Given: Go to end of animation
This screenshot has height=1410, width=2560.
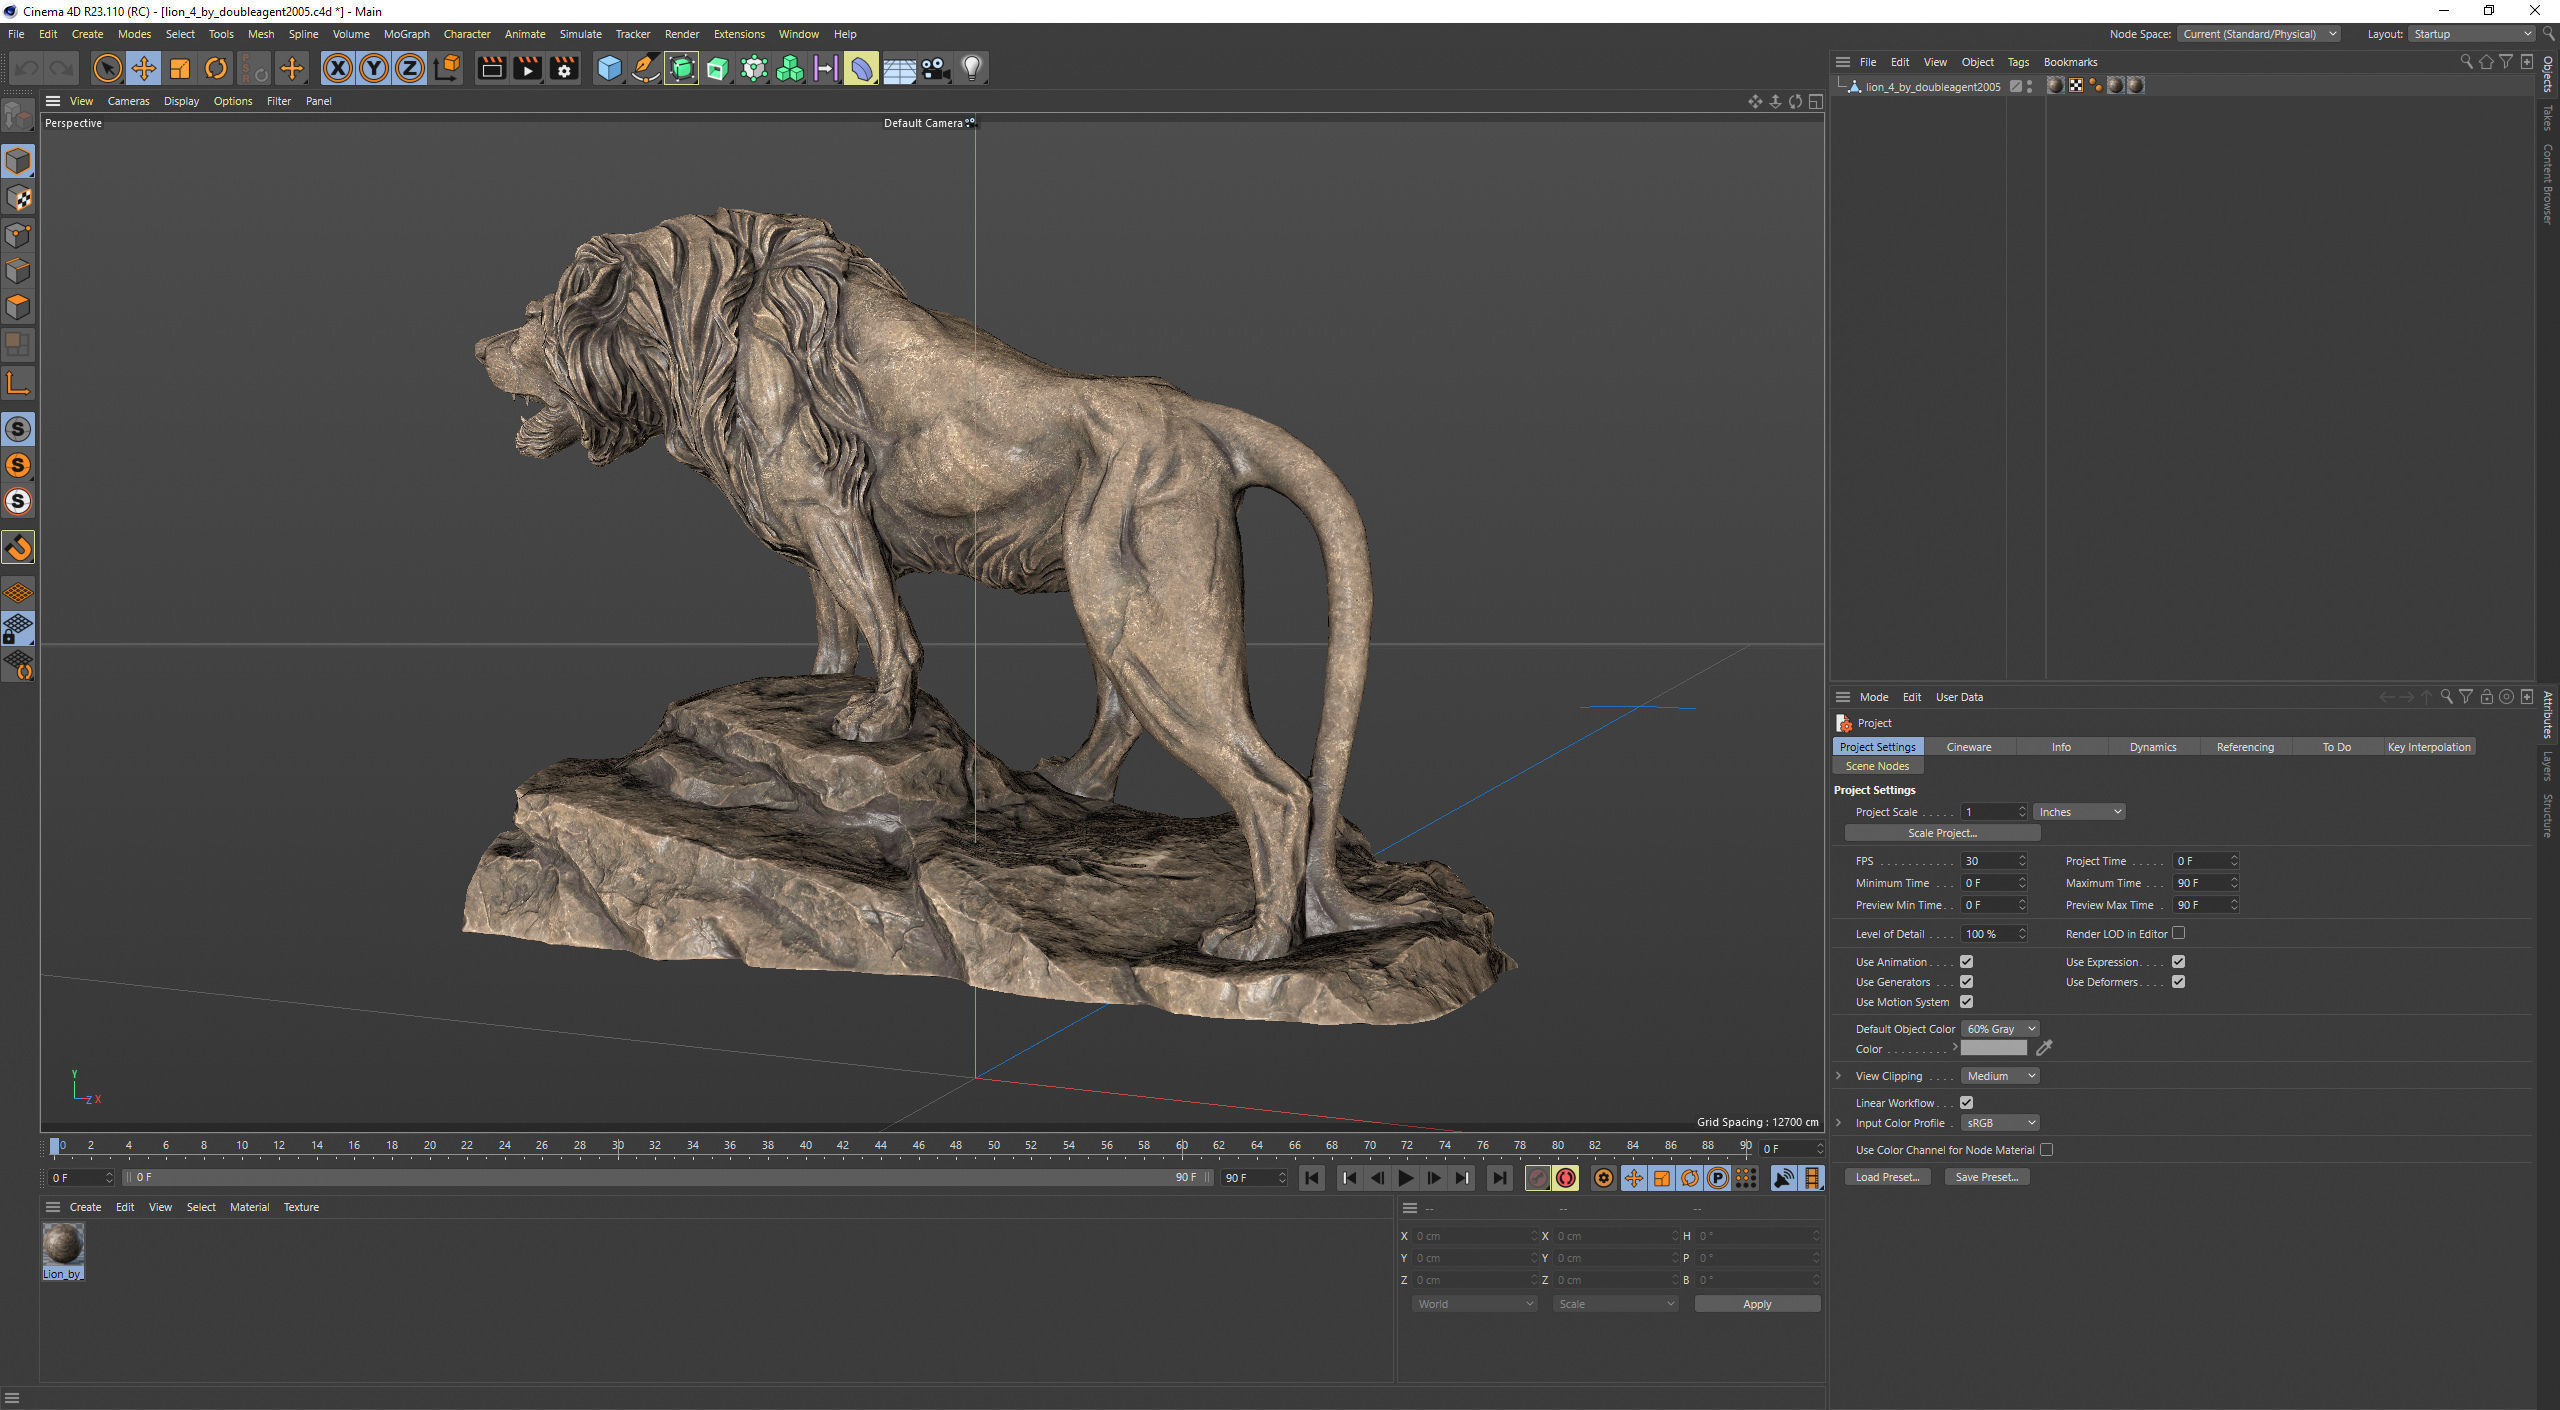Looking at the screenshot, I should tap(1499, 1178).
